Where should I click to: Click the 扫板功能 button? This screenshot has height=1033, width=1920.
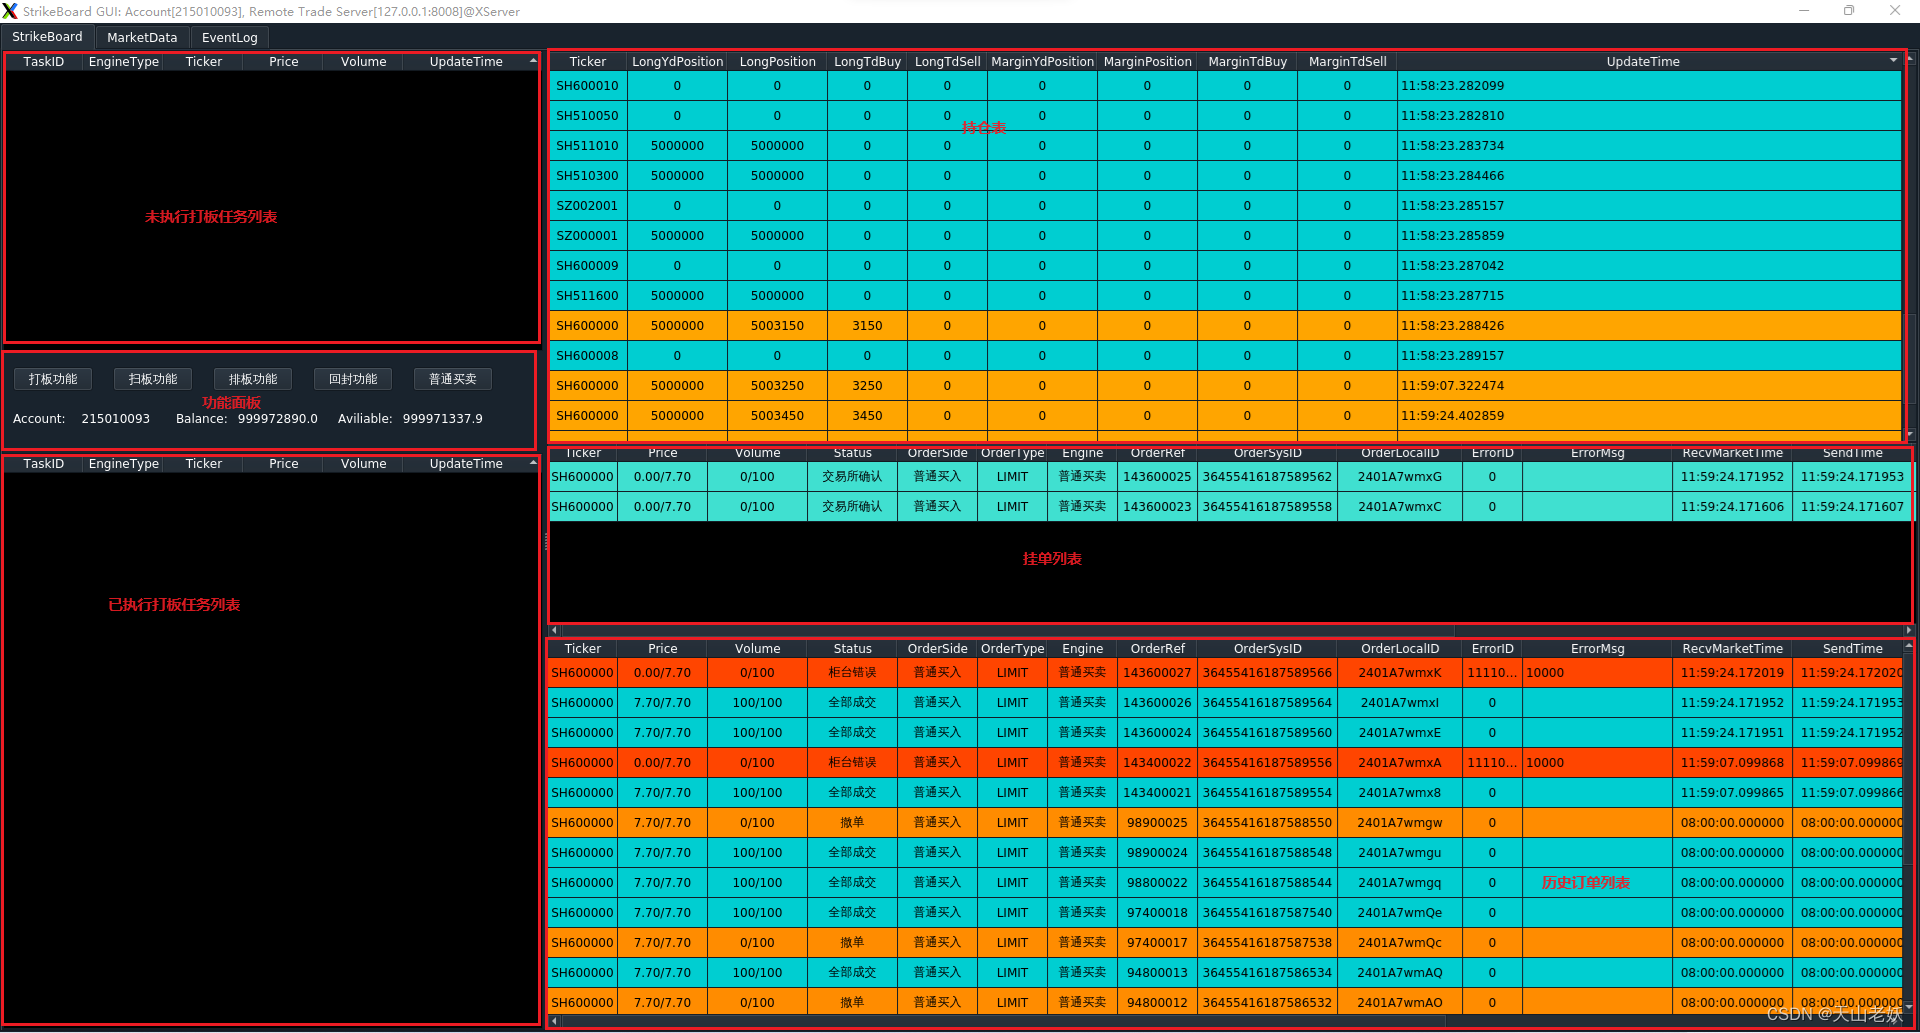click(x=153, y=379)
